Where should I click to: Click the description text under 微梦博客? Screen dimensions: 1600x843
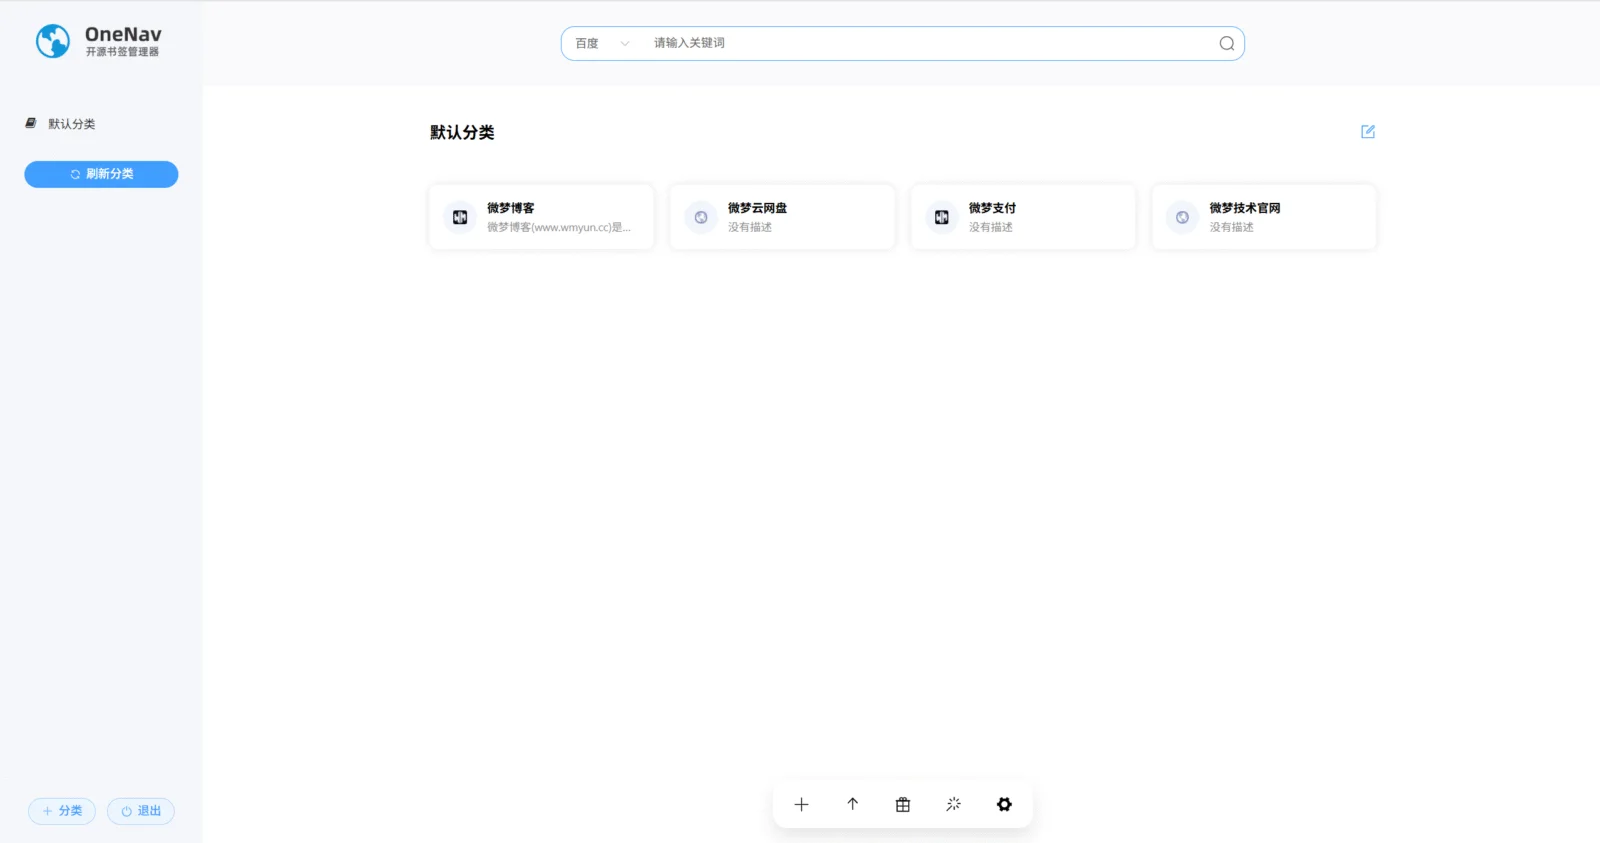(559, 227)
